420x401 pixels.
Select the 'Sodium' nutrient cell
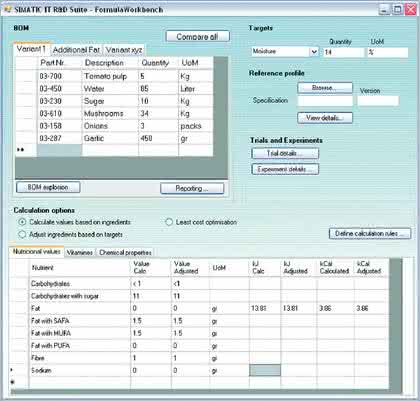point(79,370)
